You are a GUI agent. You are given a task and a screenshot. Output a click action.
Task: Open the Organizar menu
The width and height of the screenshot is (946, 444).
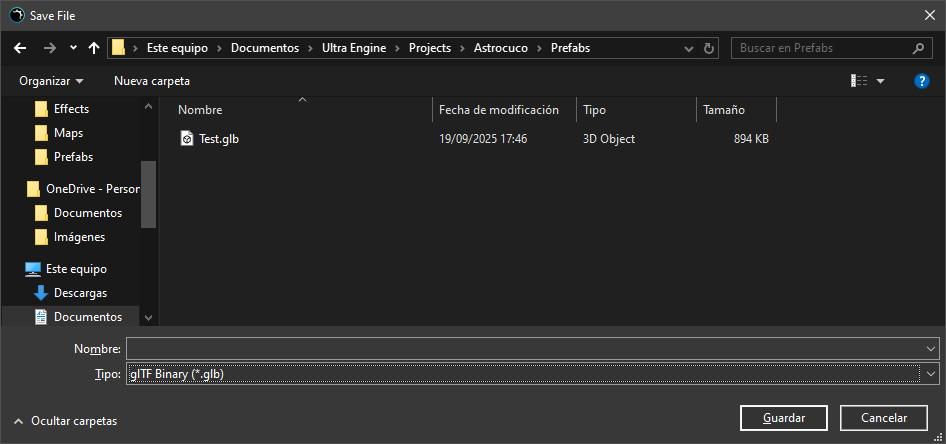[51, 81]
